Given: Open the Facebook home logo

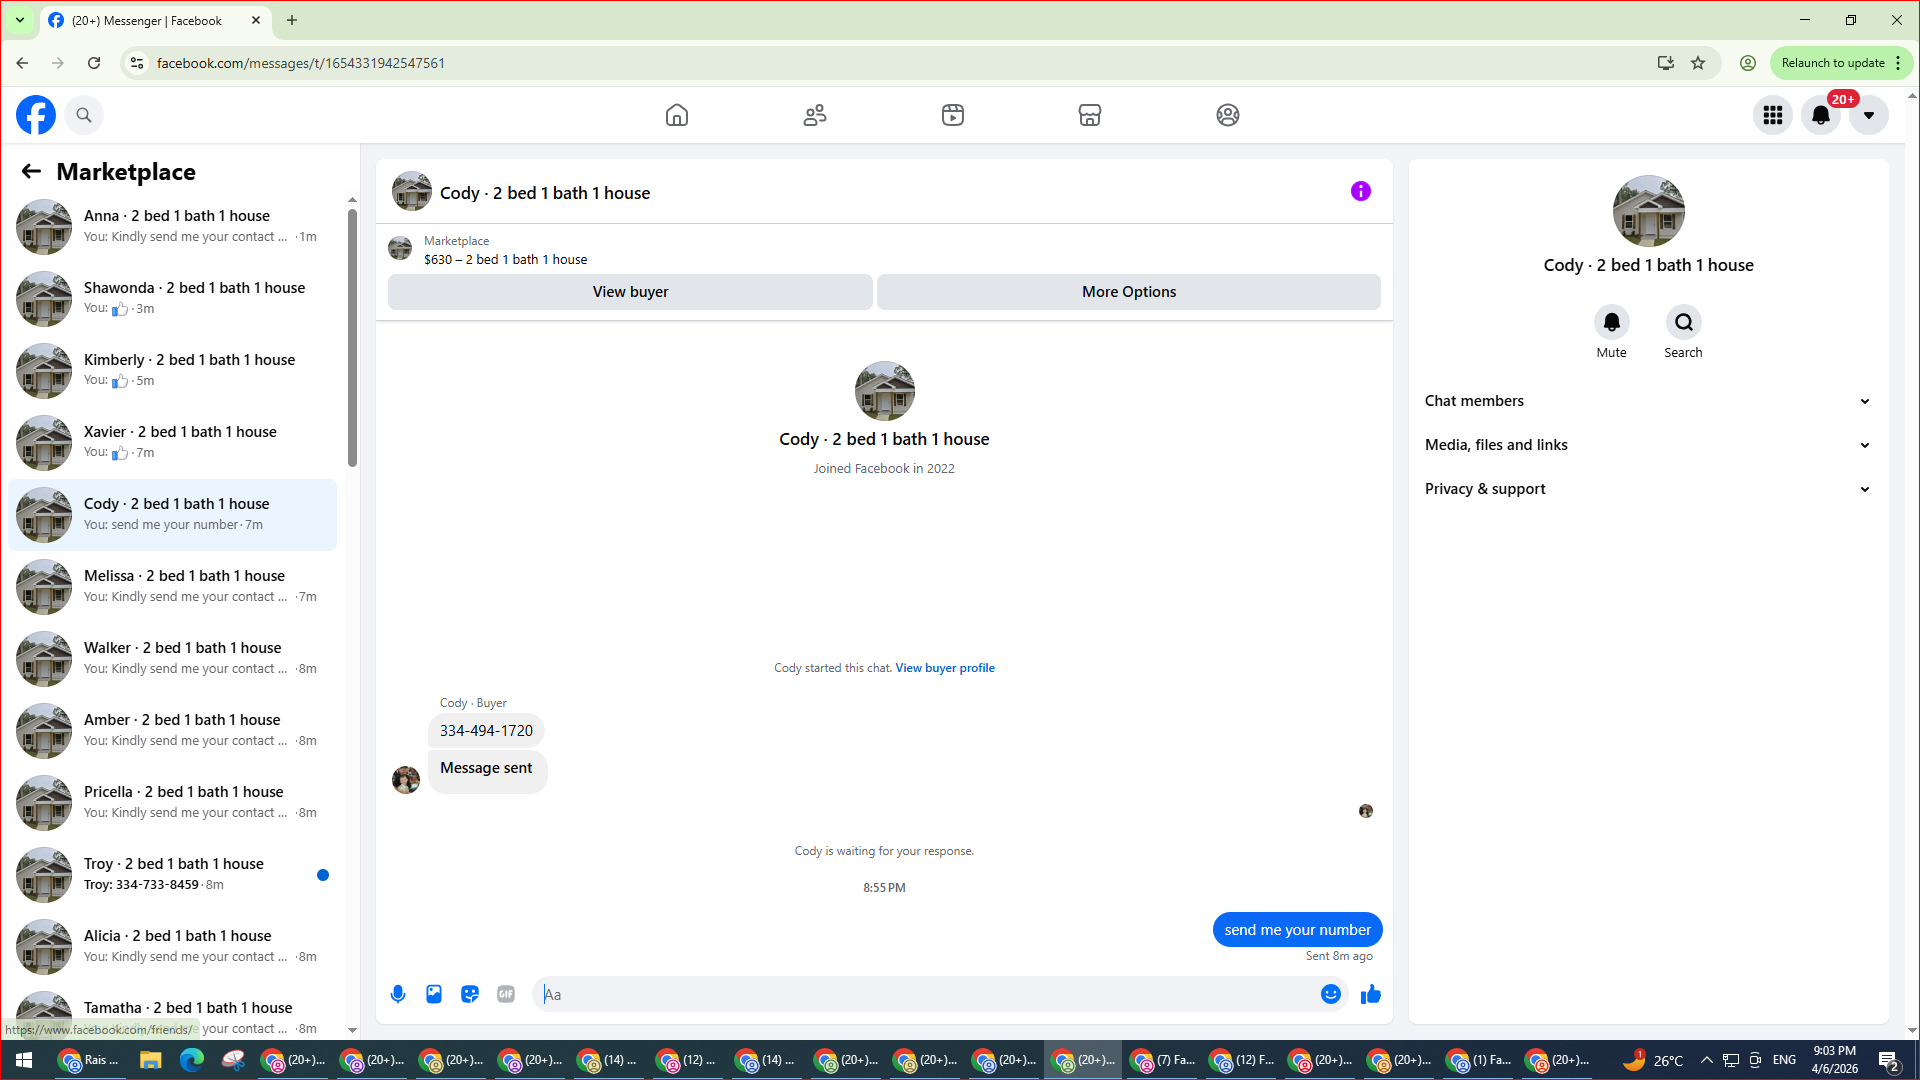Looking at the screenshot, I should point(36,115).
